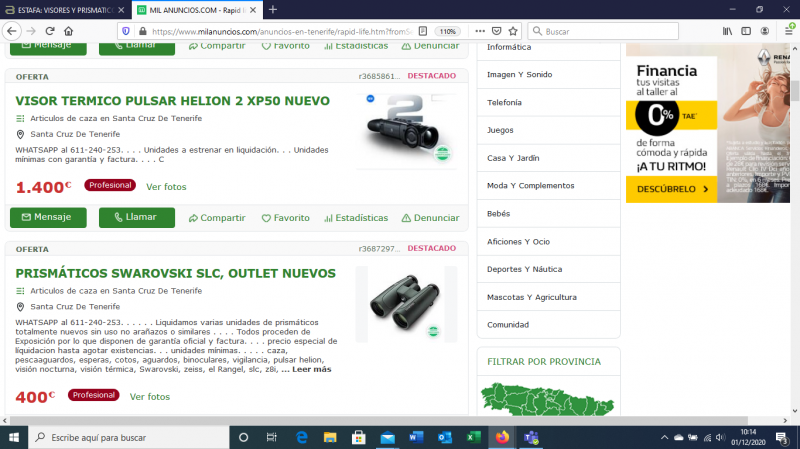Viewport: 800px width, 449px height.
Task: Click the 110% zoom level indicator
Action: [x=447, y=31]
